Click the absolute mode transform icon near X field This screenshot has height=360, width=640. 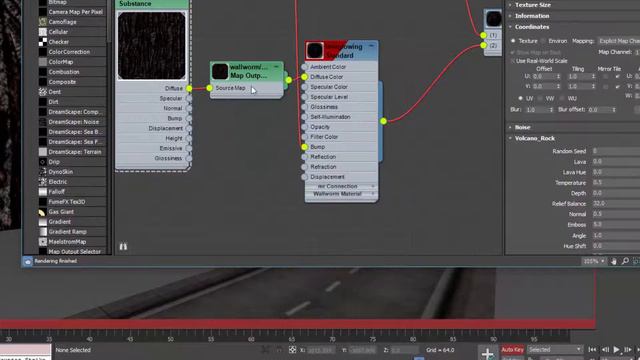292,350
